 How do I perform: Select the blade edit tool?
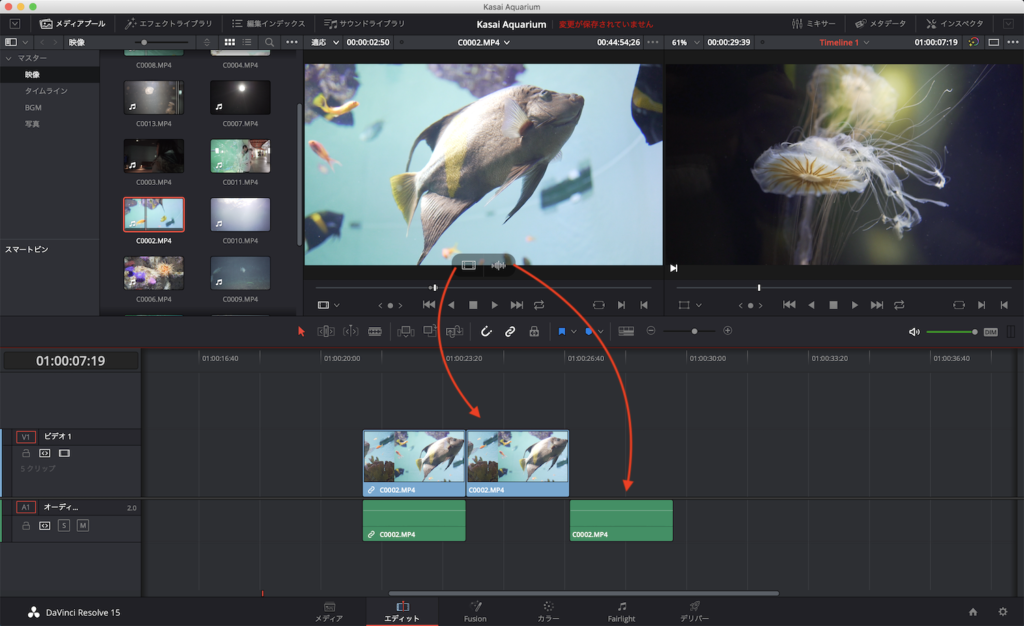[x=375, y=331]
